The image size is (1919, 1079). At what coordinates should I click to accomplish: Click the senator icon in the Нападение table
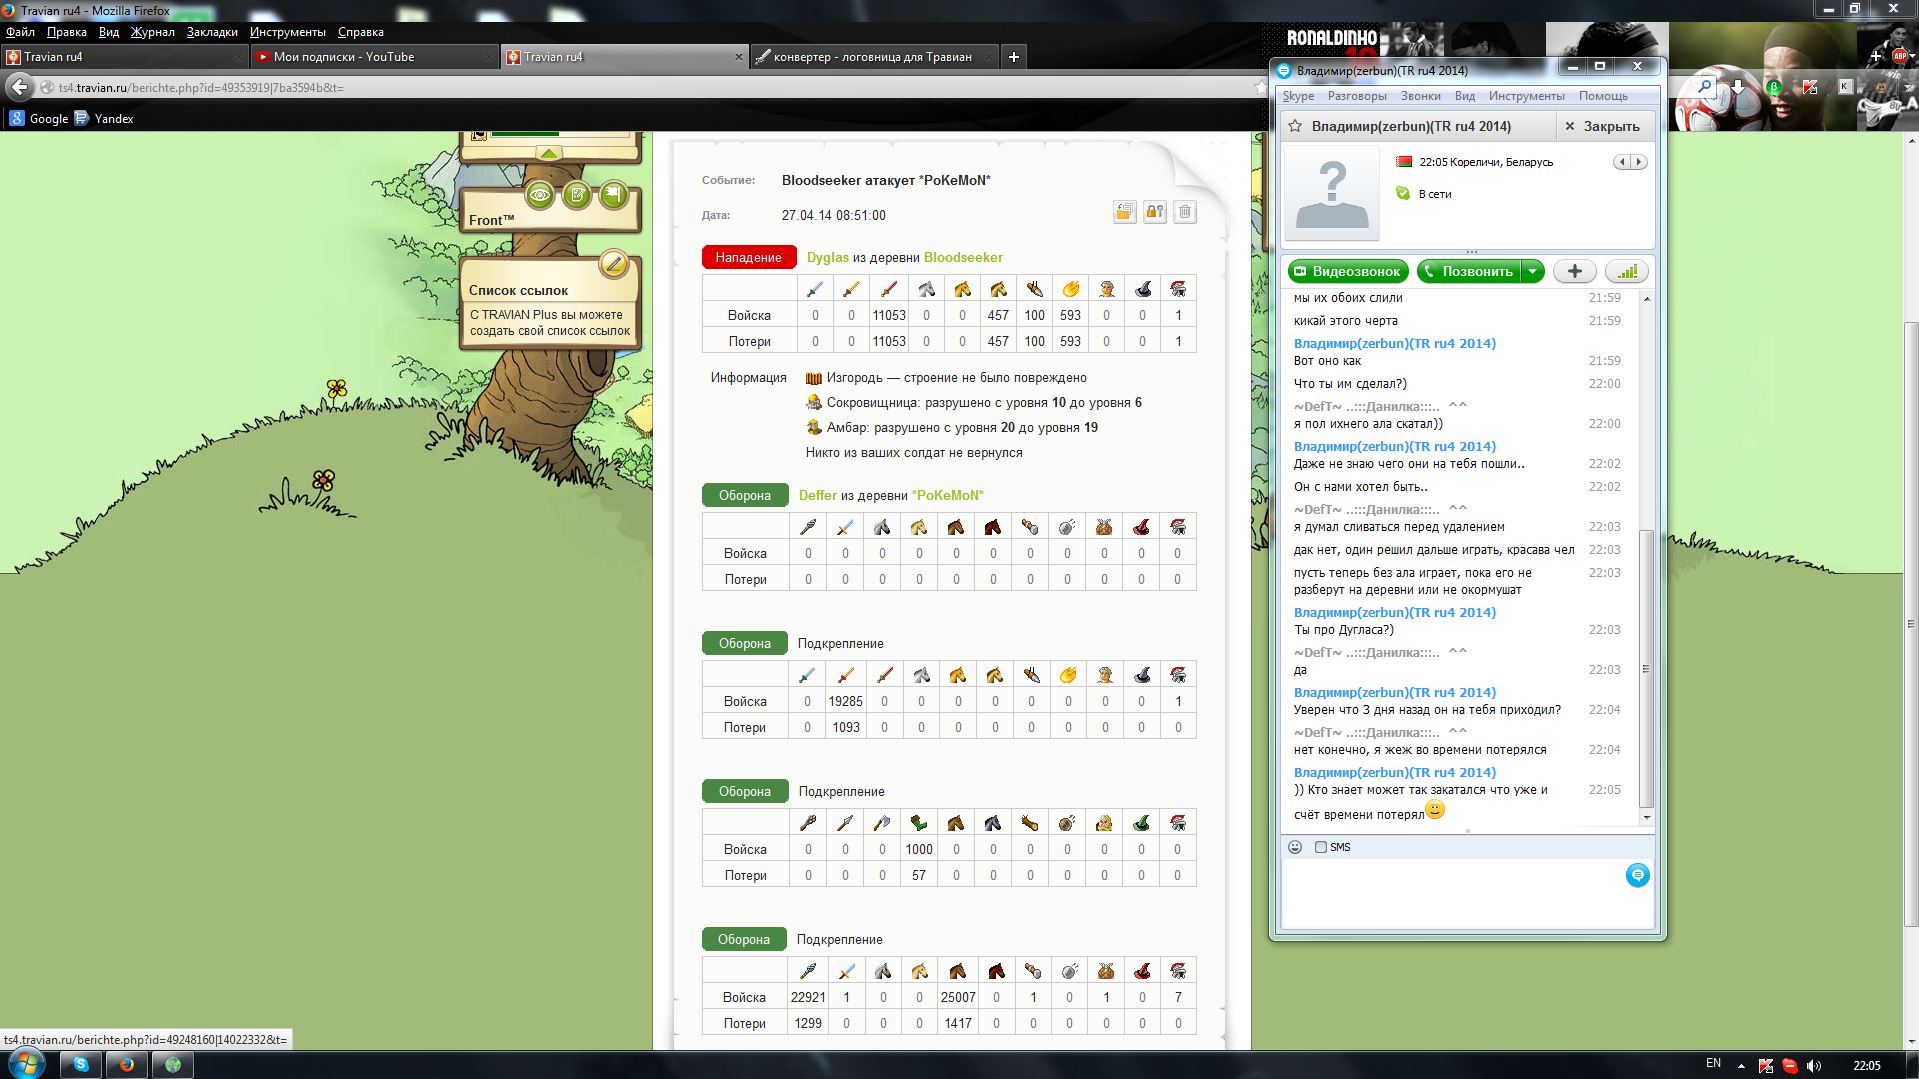[x=1106, y=289]
